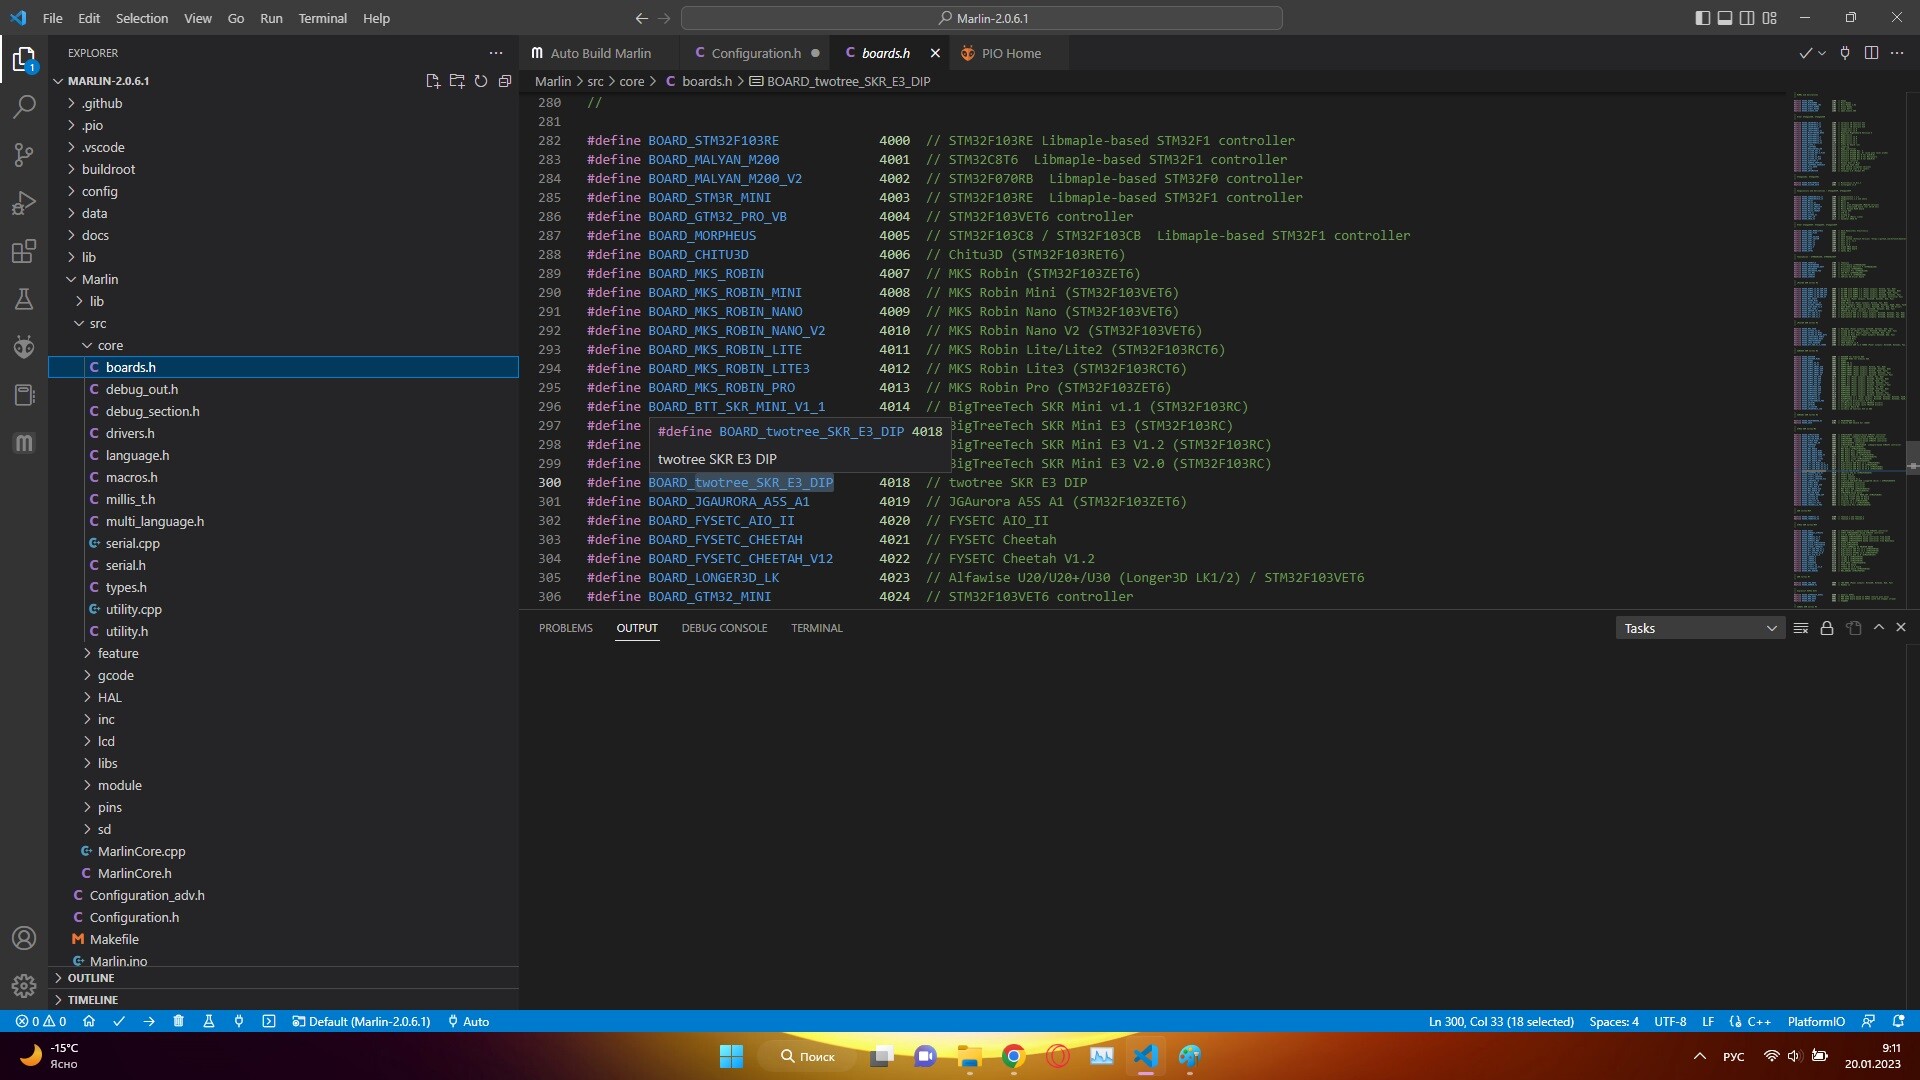Expand the feature folder
1920x1080 pixels.
pos(118,653)
